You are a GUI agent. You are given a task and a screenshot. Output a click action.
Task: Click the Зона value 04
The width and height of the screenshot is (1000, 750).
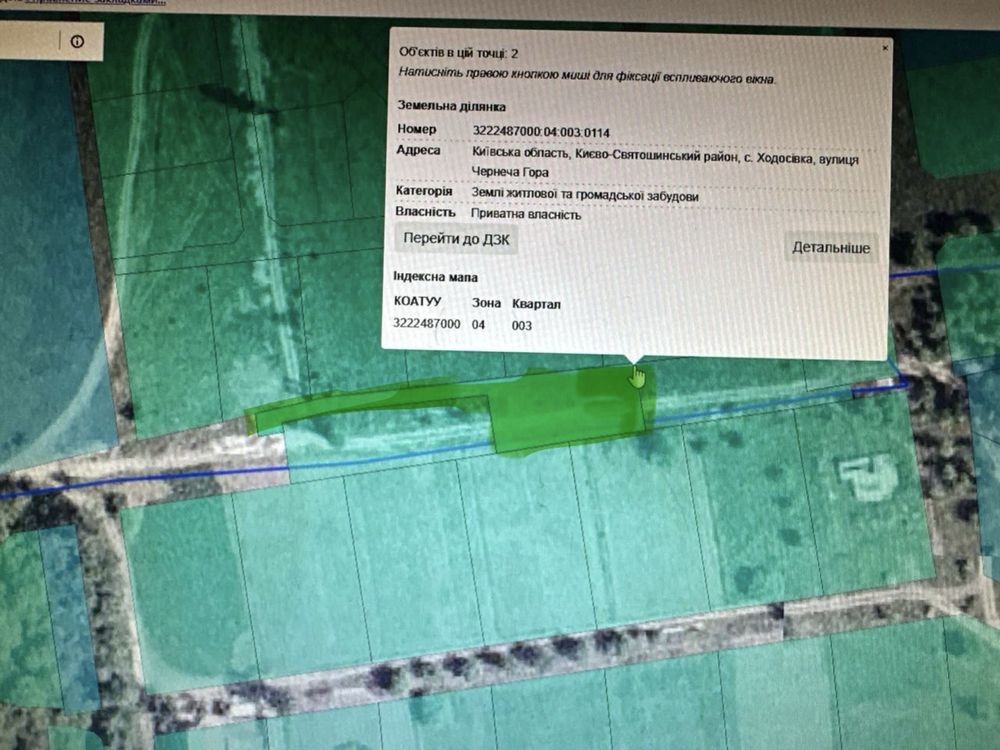coord(478,325)
